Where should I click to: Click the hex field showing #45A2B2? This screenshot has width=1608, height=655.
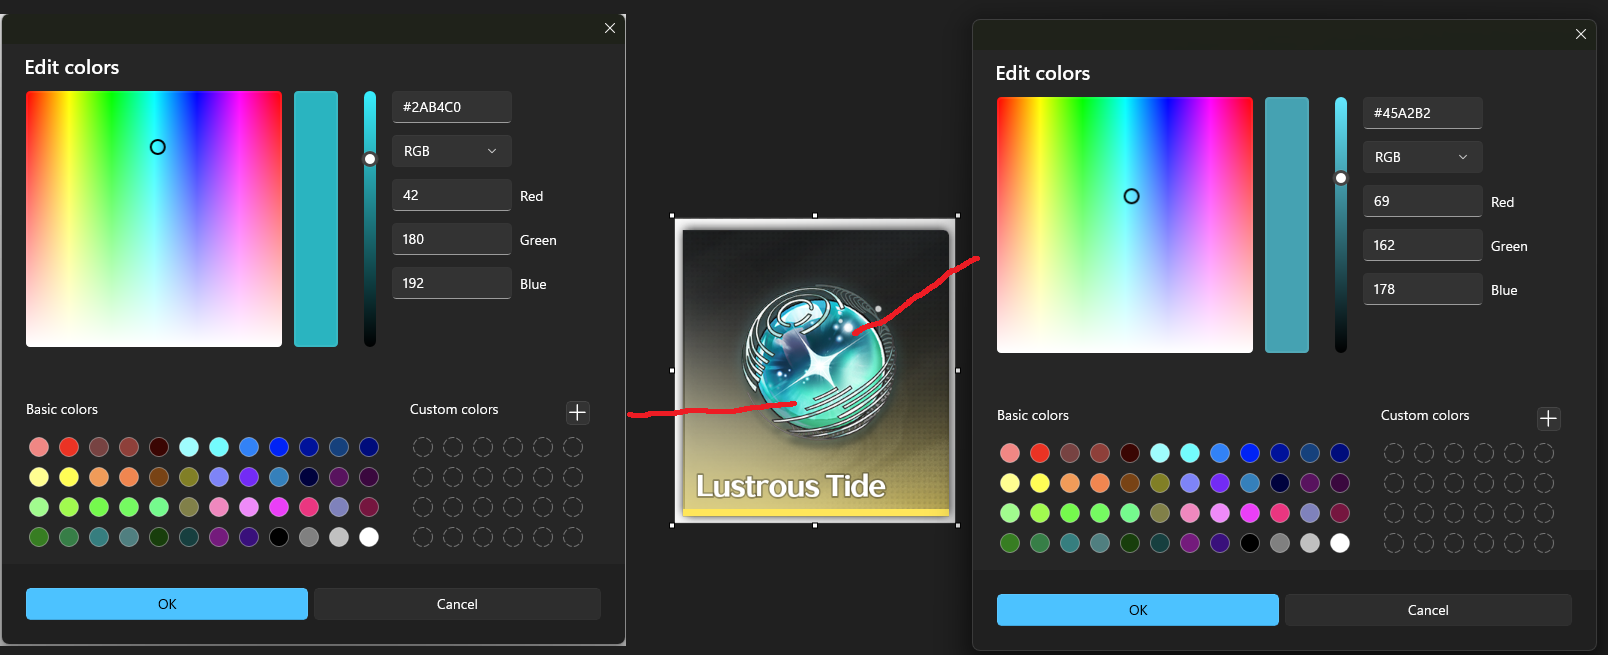(1423, 113)
